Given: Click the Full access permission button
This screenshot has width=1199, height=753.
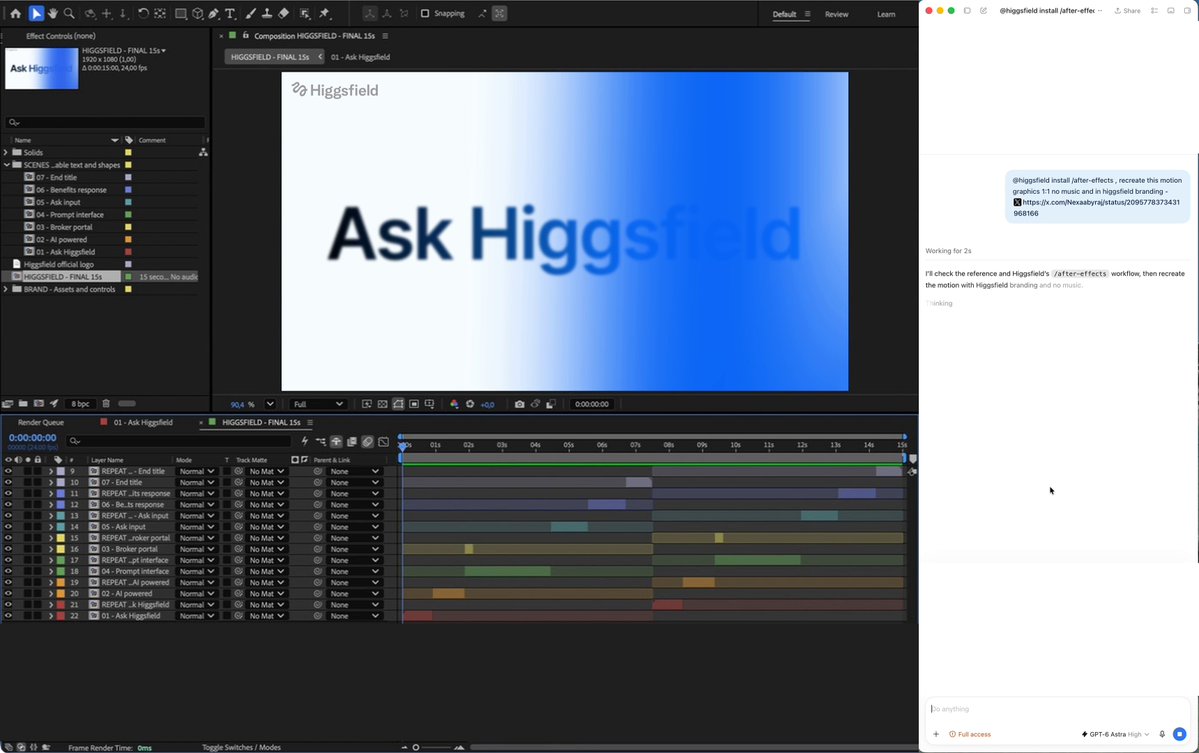Looking at the screenshot, I should coord(970,735).
